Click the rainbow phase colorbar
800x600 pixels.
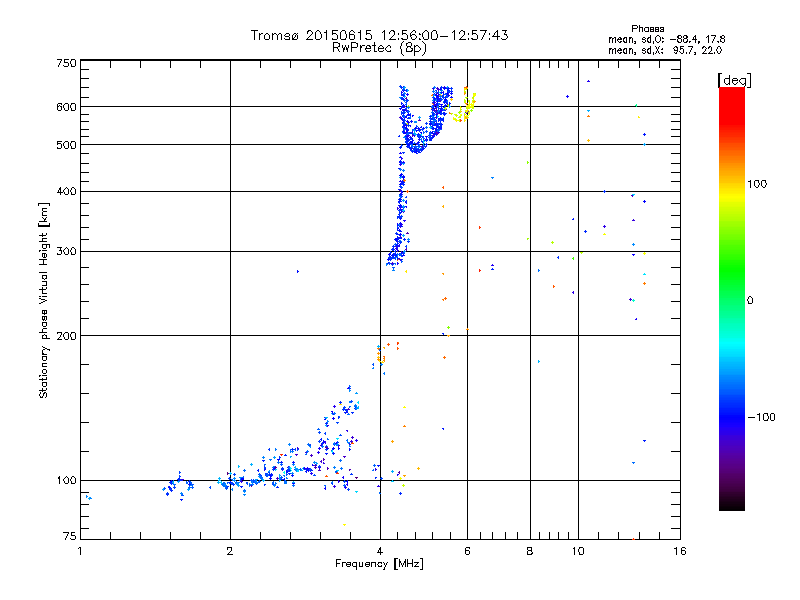[732, 298]
